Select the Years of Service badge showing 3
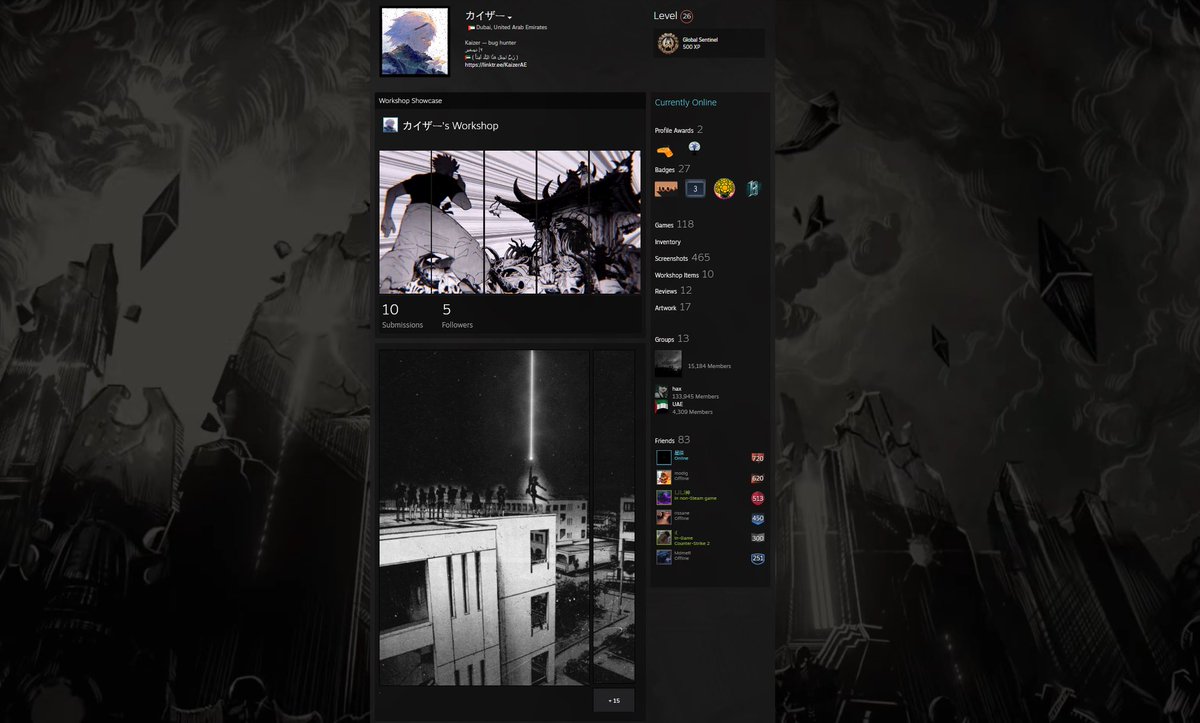Viewport: 1200px width, 723px height. click(695, 188)
